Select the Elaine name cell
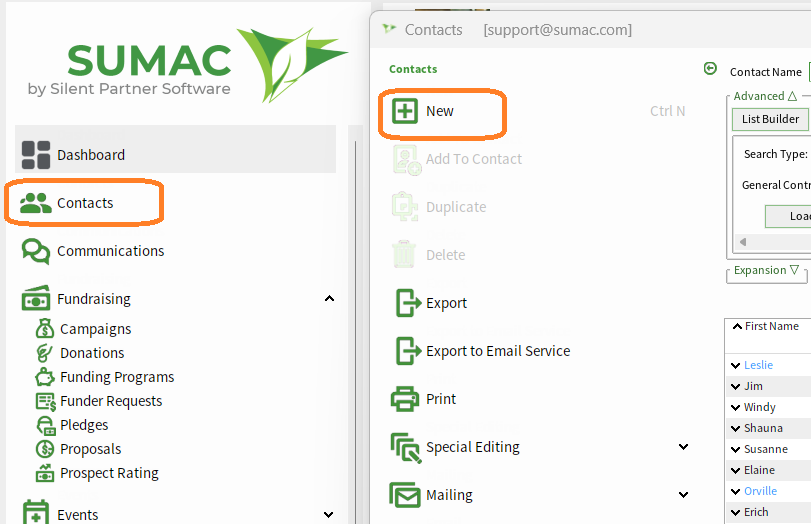 [759, 470]
